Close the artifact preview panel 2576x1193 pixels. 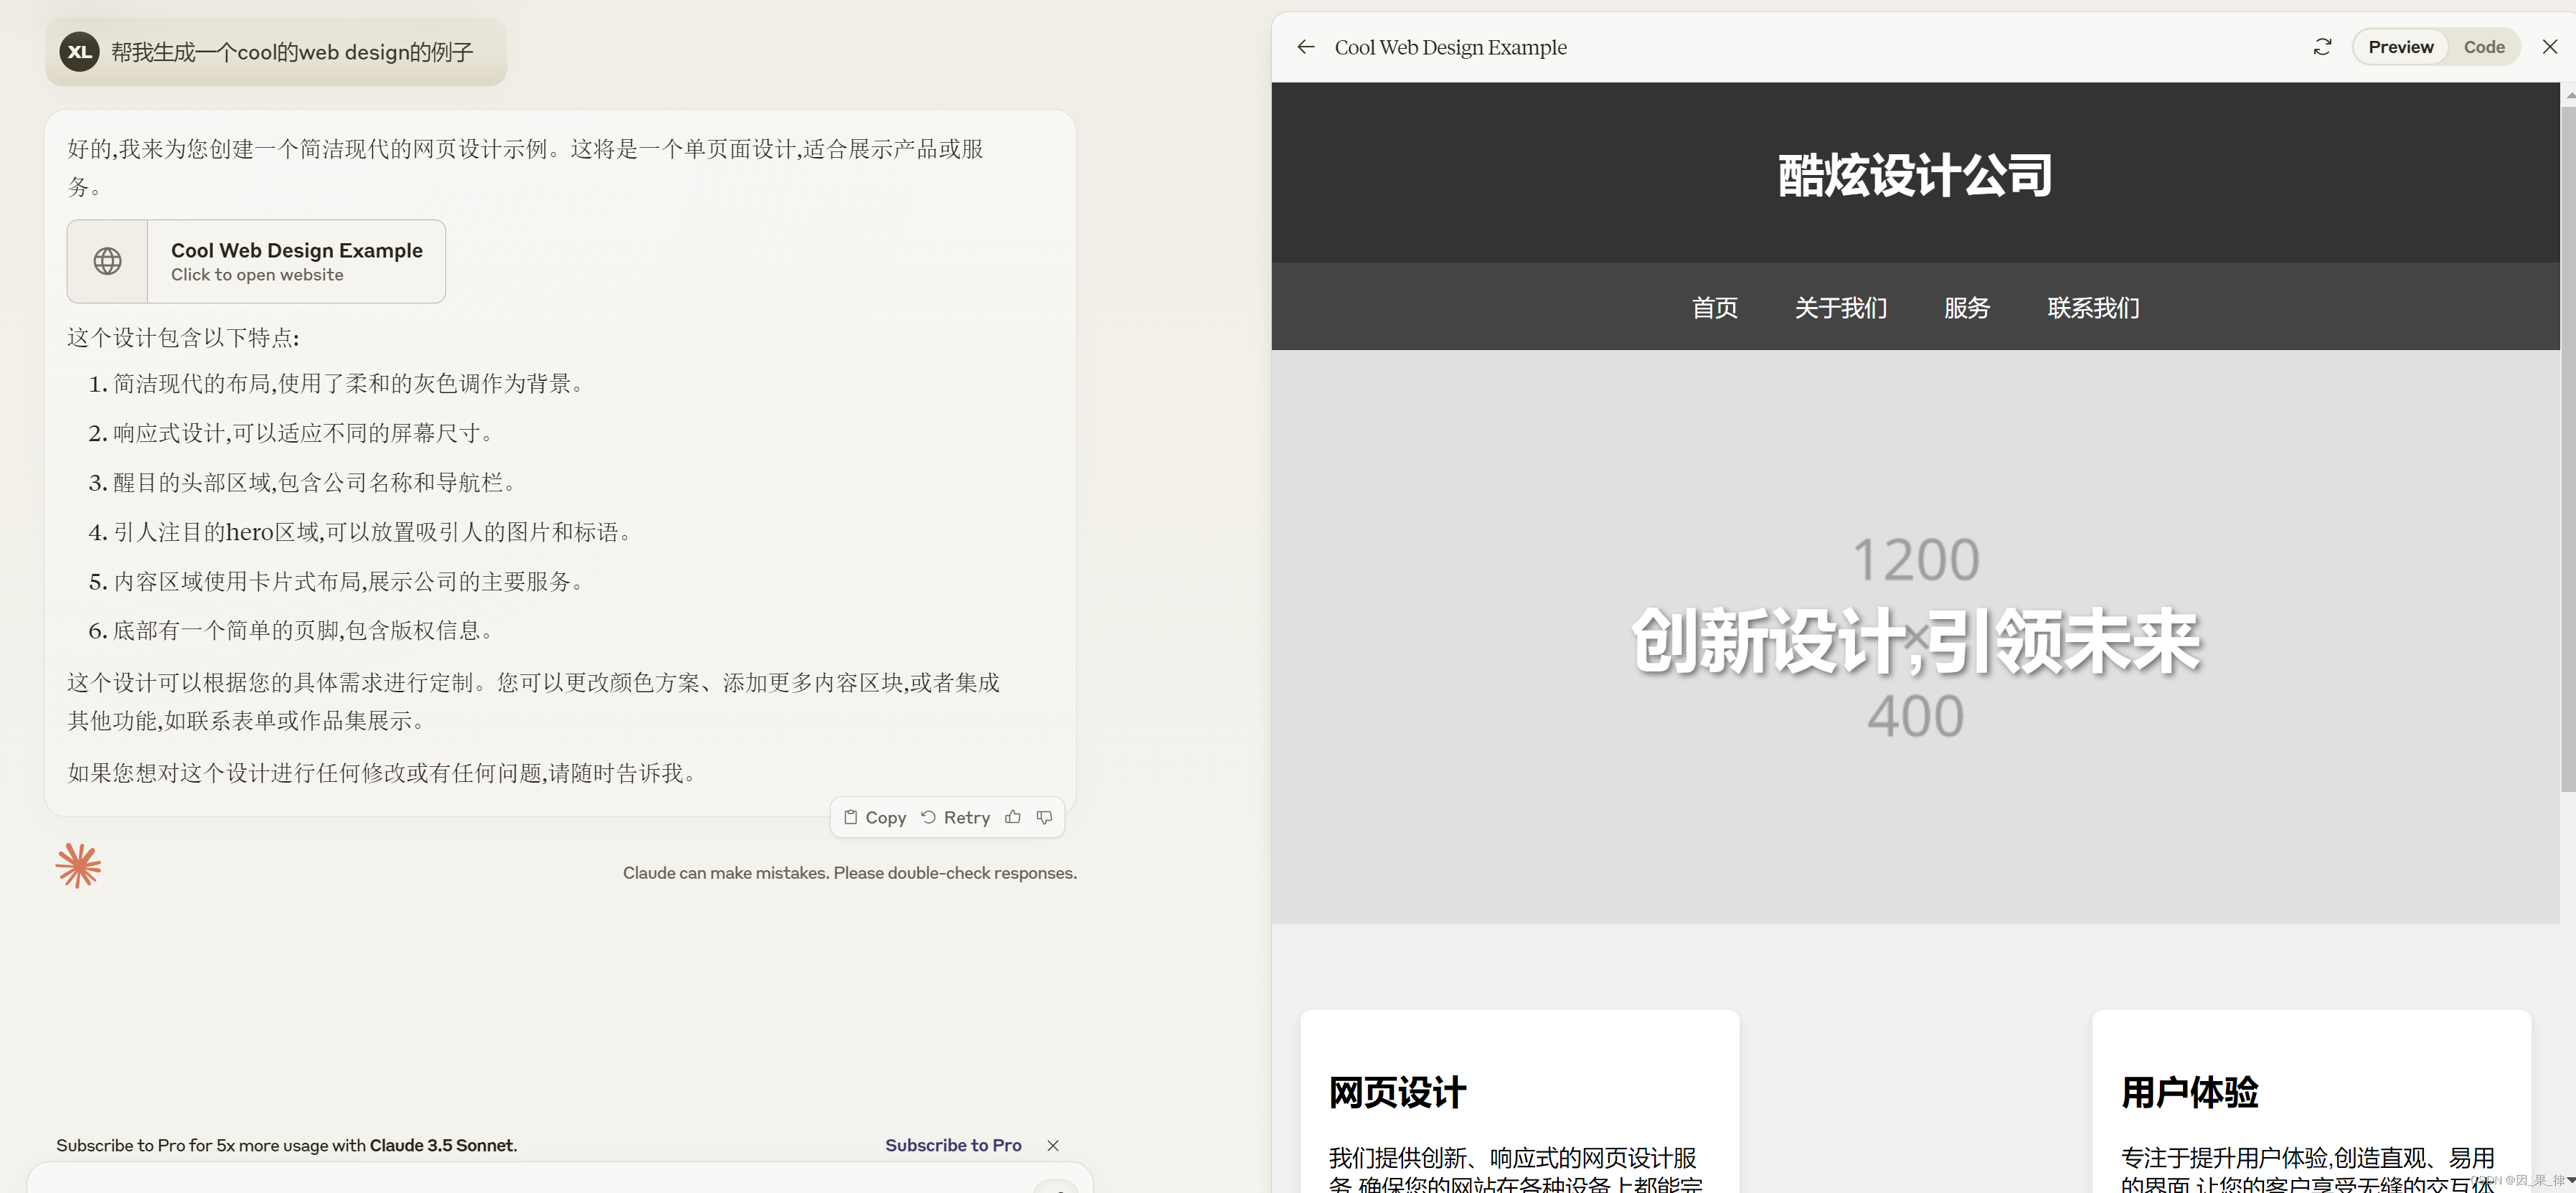click(2549, 47)
